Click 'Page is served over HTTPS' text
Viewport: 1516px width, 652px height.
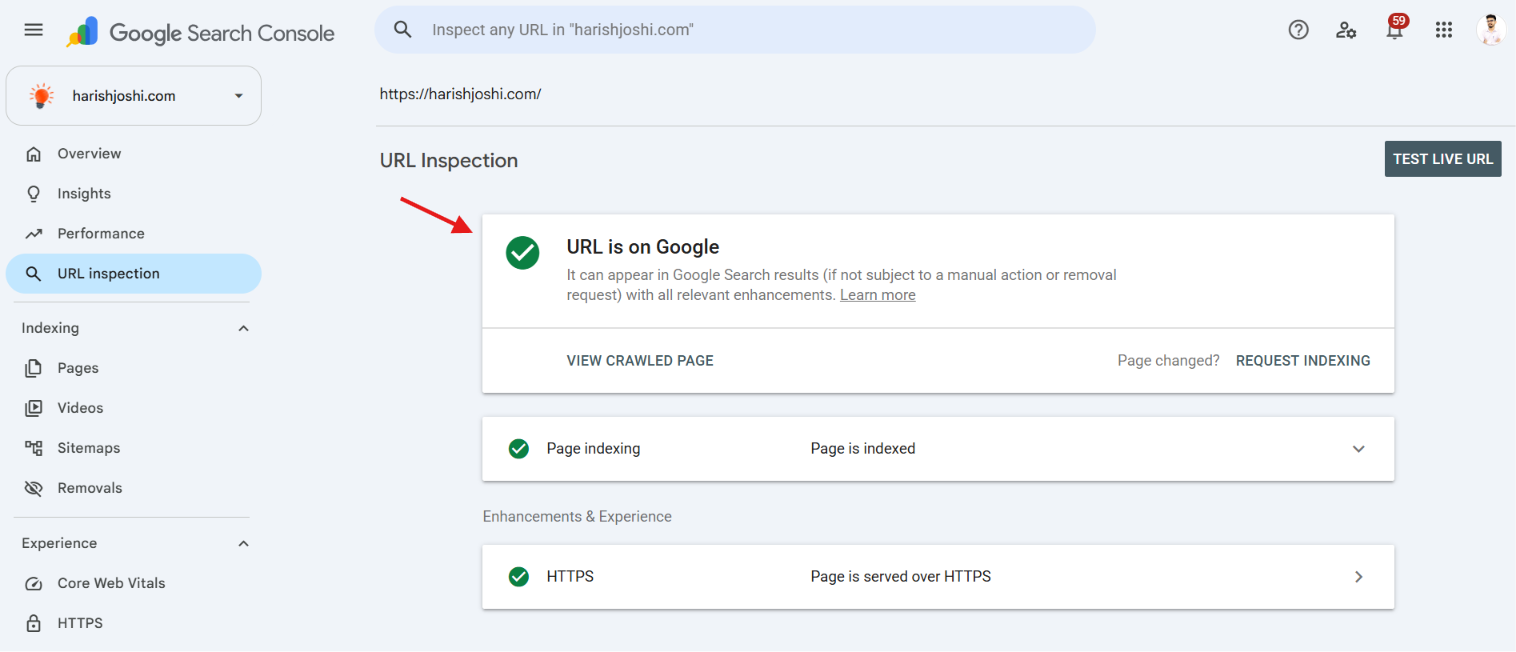[900, 577]
